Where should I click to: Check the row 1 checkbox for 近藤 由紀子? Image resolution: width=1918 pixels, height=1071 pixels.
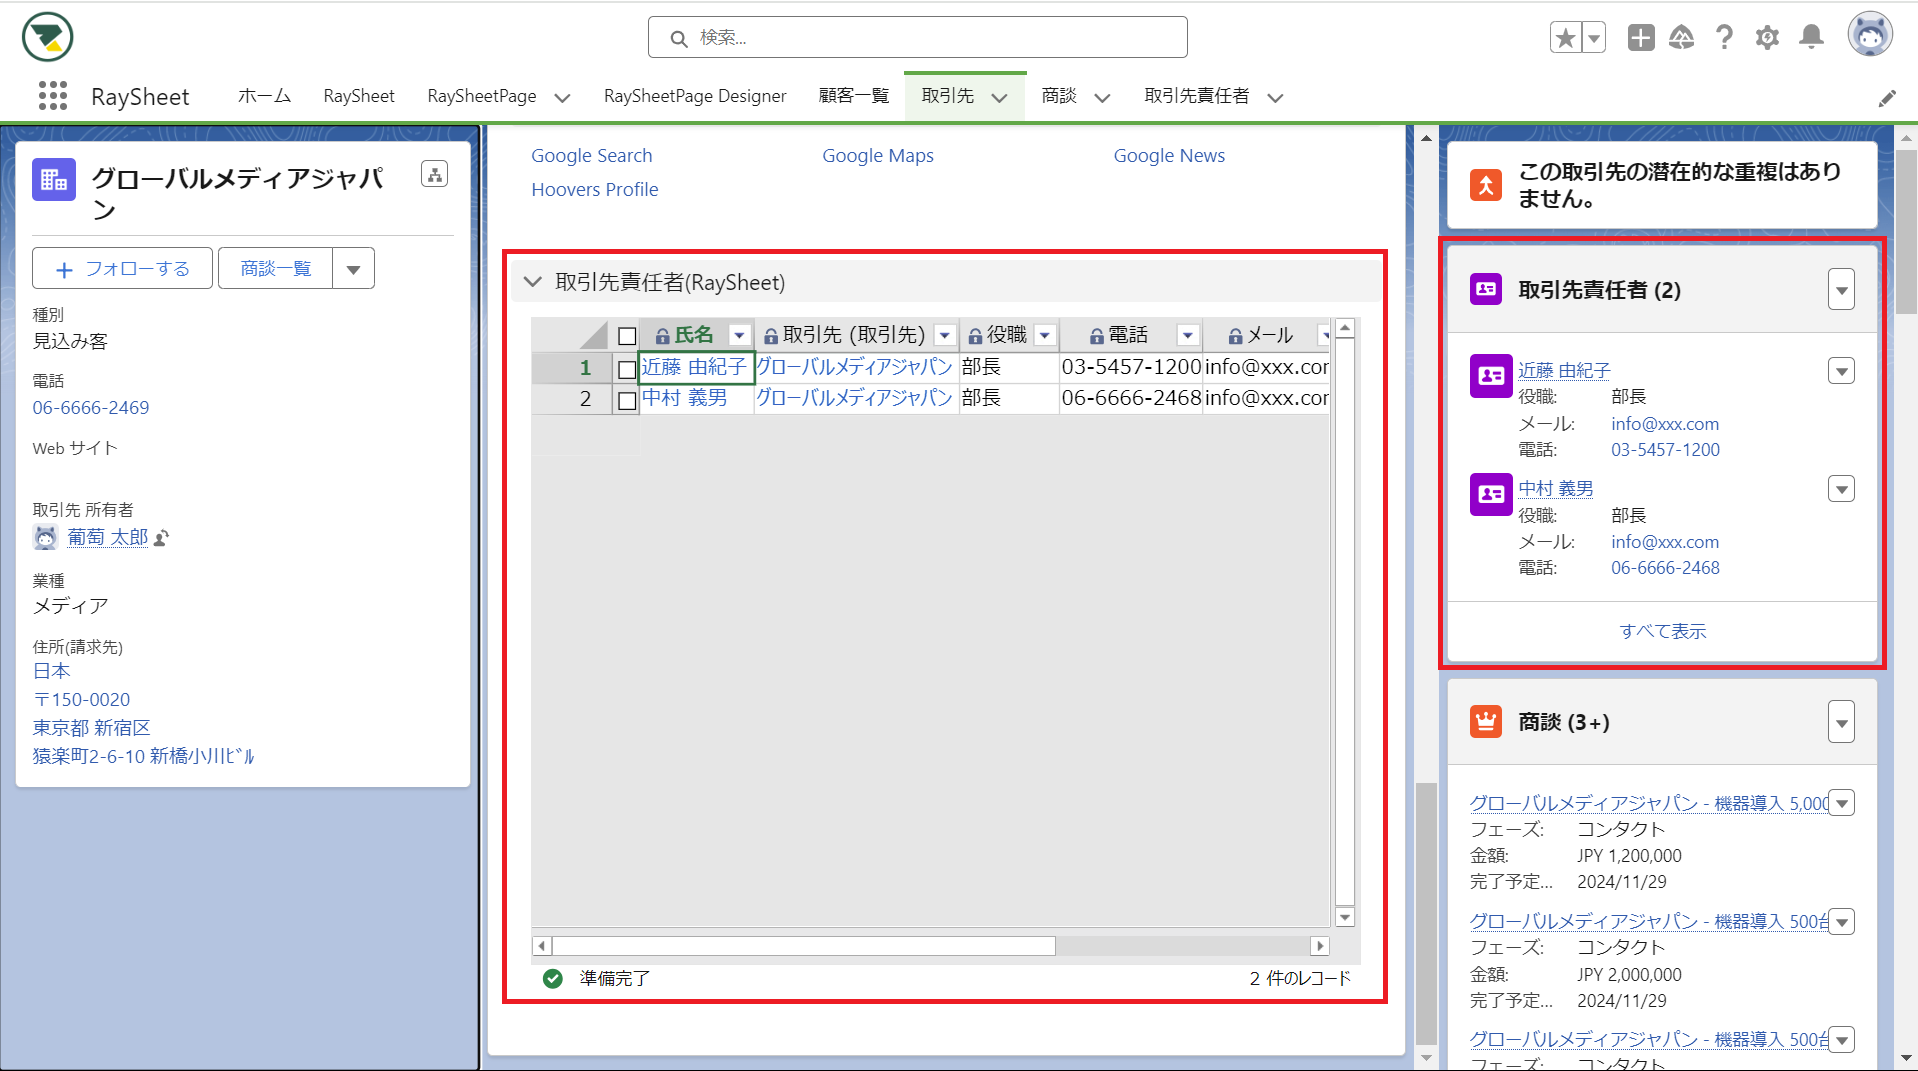point(627,370)
